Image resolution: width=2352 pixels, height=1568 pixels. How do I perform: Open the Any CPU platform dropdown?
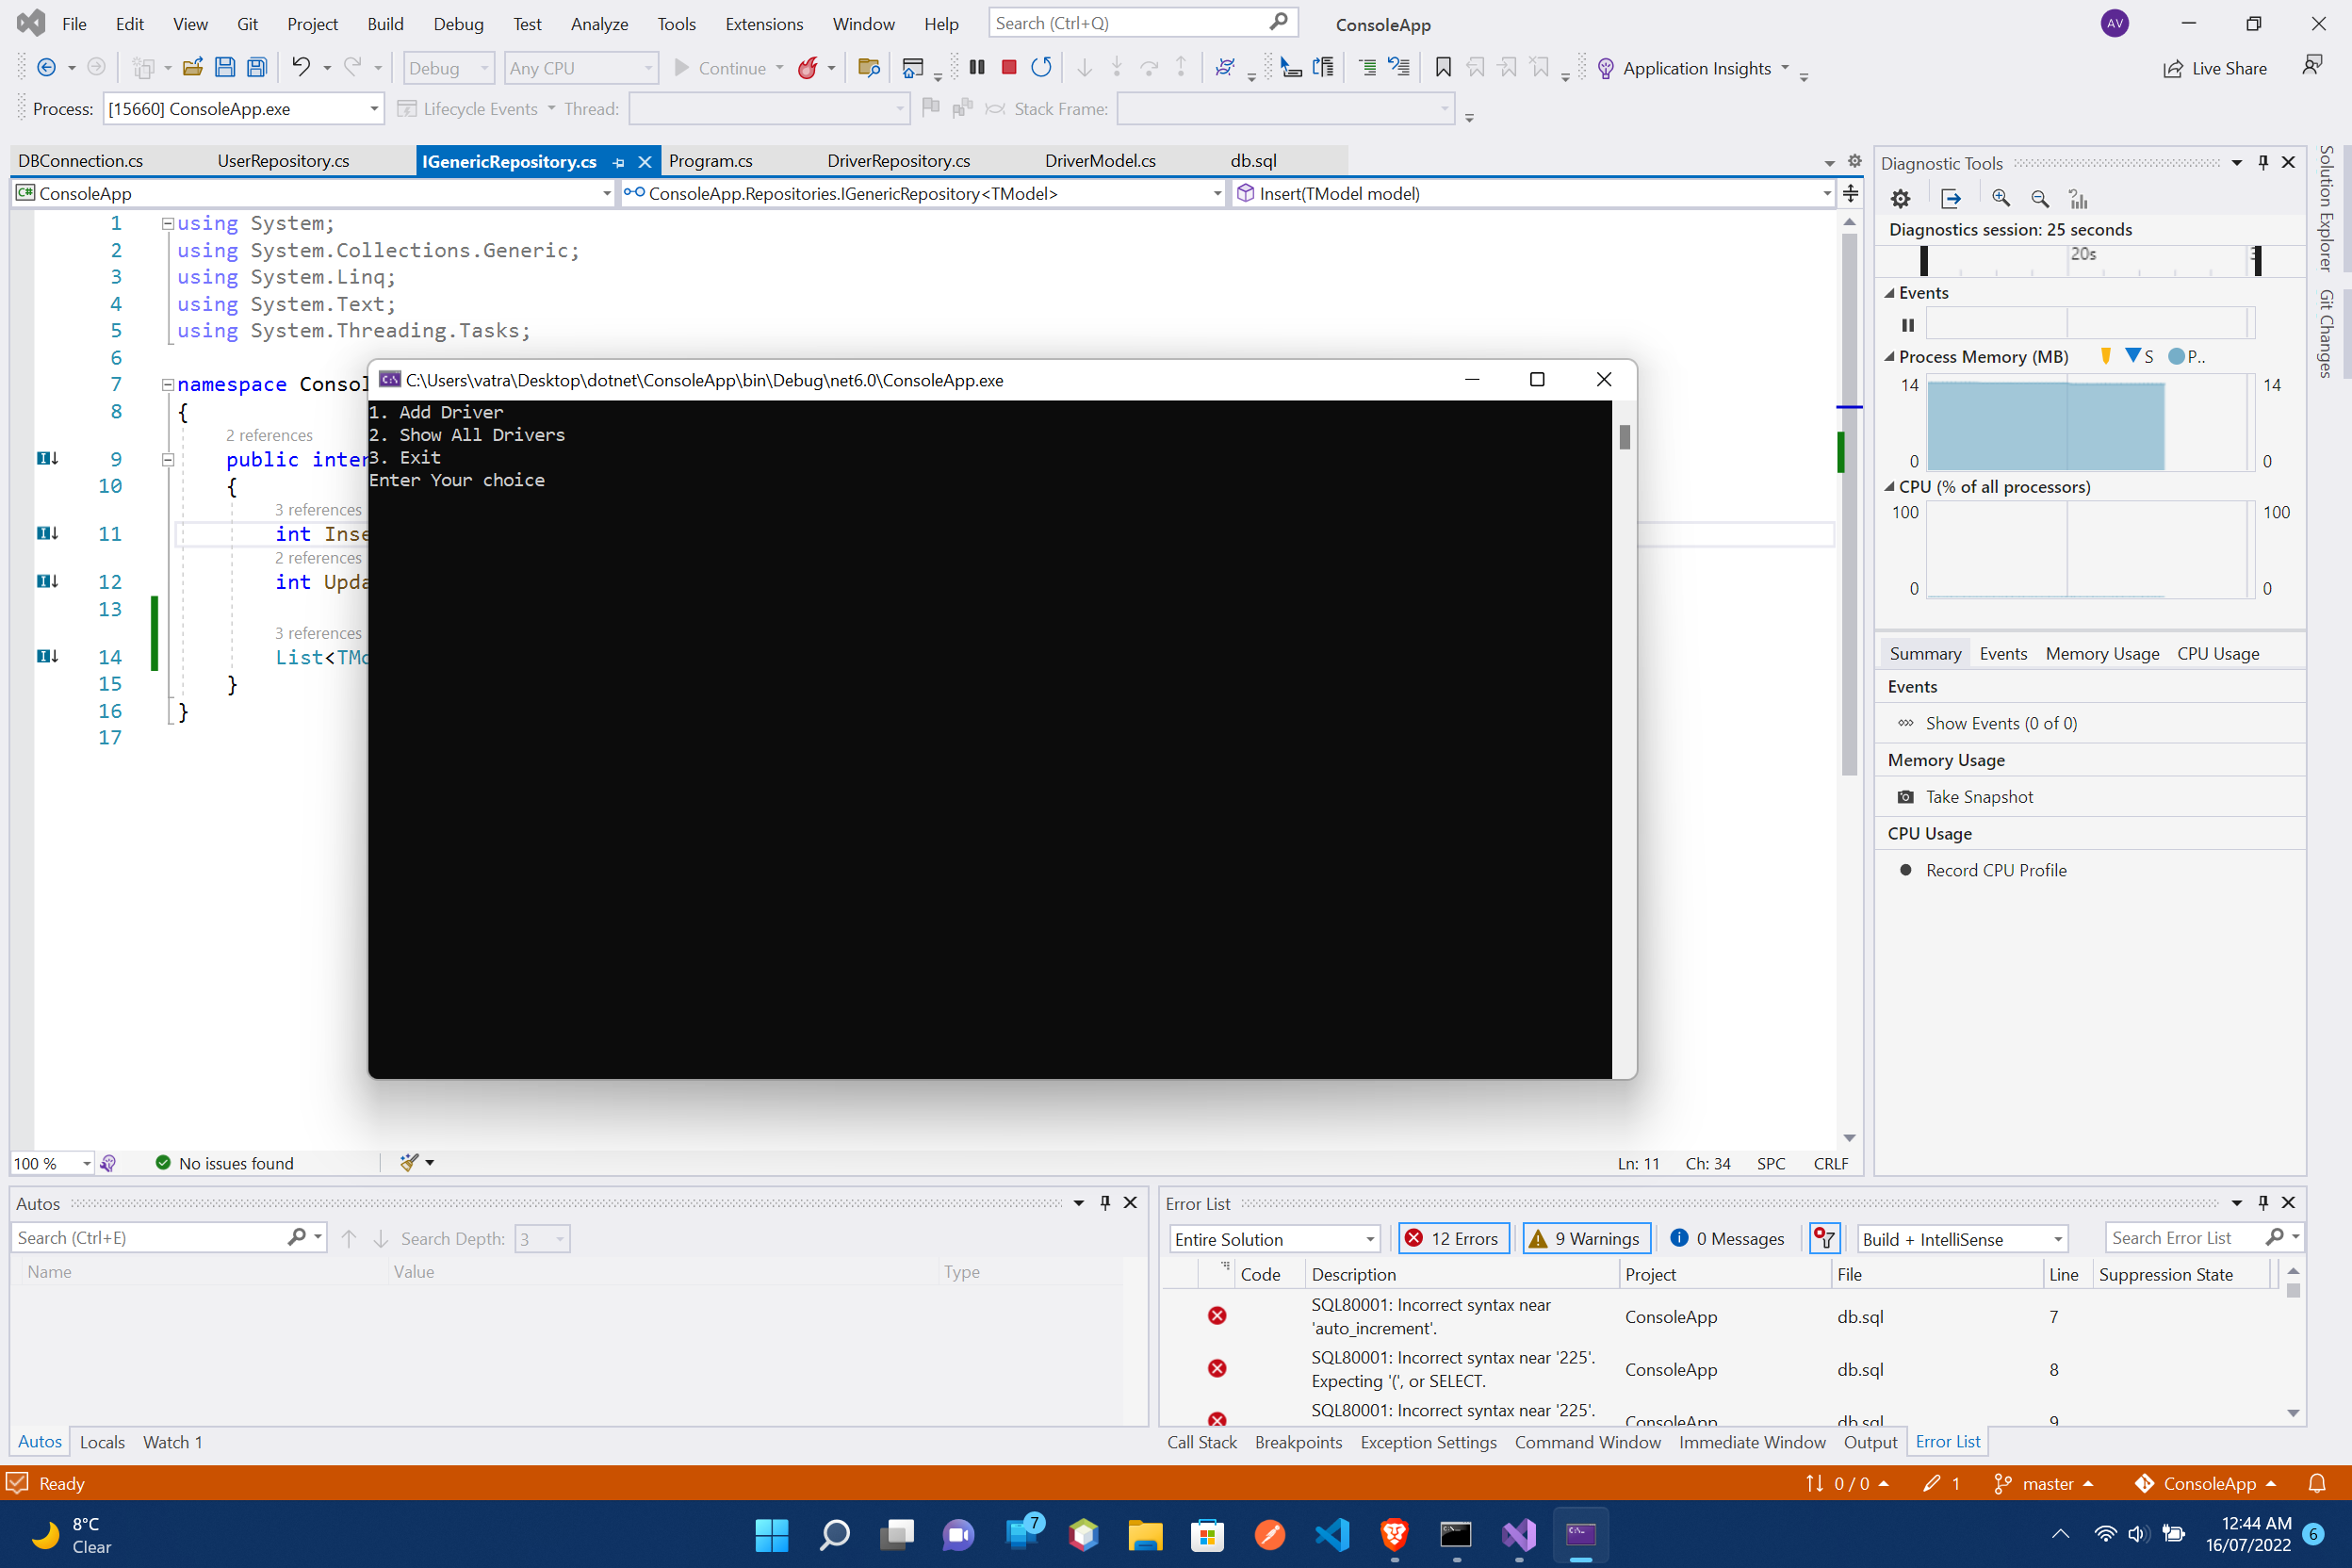(580, 67)
